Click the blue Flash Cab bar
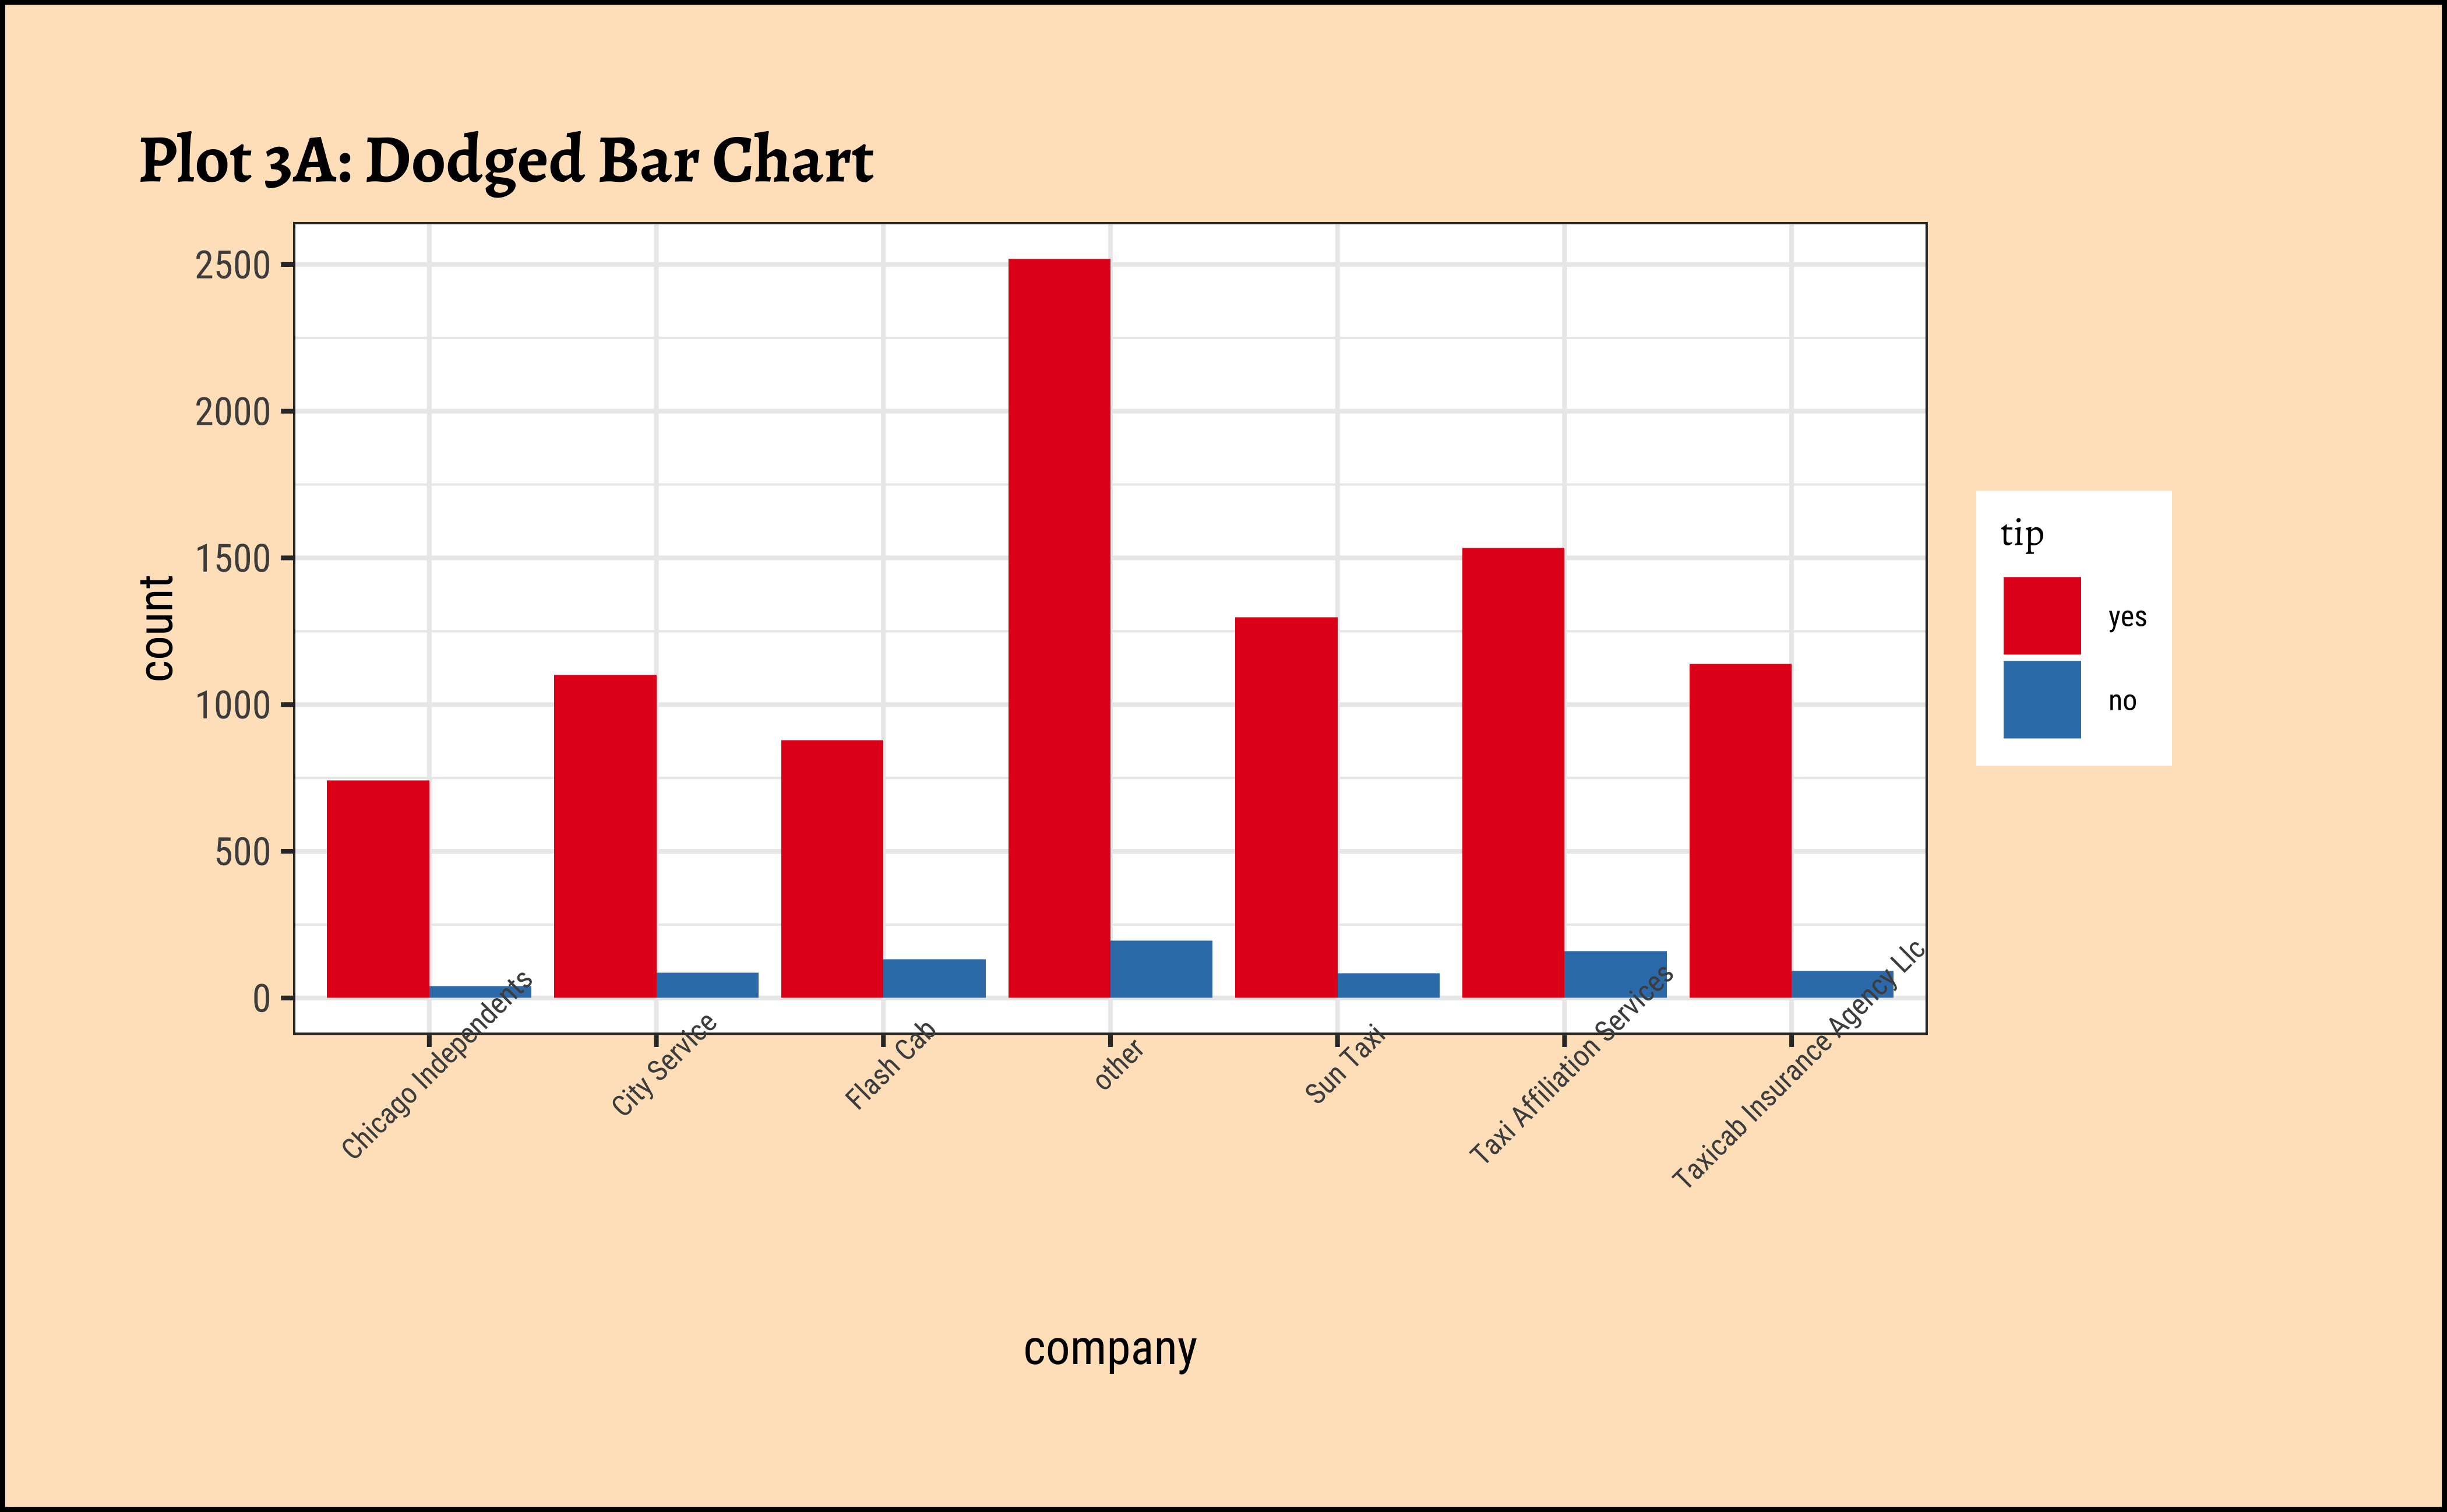2447x1512 pixels. point(933,978)
